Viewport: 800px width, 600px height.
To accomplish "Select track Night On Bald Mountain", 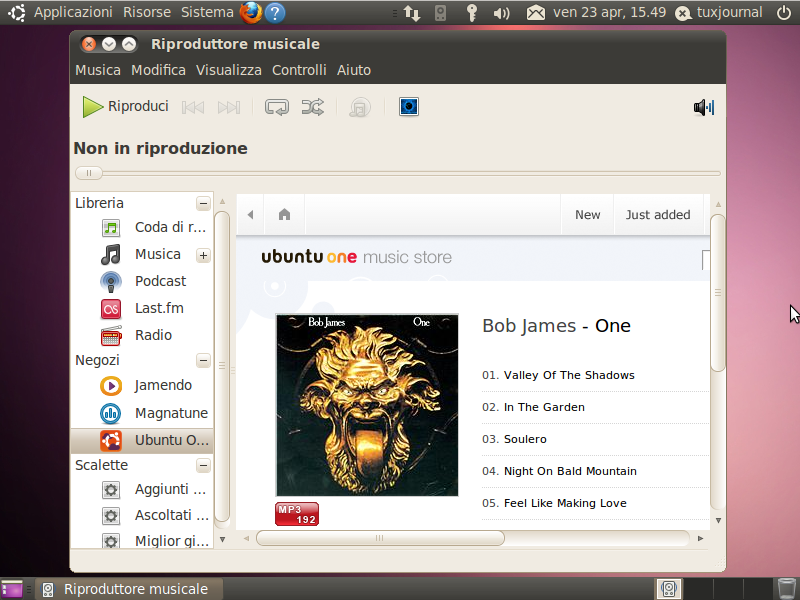I will tap(570, 471).
